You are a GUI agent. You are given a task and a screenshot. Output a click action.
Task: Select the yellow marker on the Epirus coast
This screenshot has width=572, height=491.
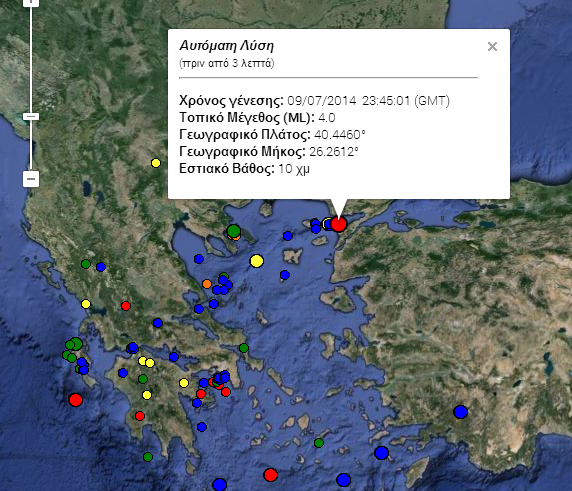[86, 304]
